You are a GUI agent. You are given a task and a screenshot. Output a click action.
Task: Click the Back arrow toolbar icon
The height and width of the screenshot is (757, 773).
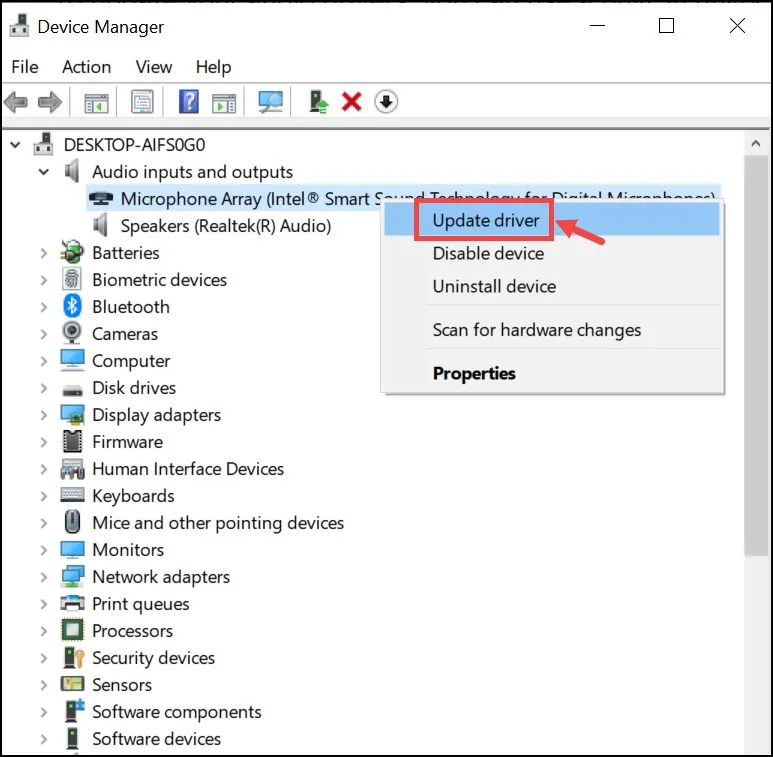15,103
